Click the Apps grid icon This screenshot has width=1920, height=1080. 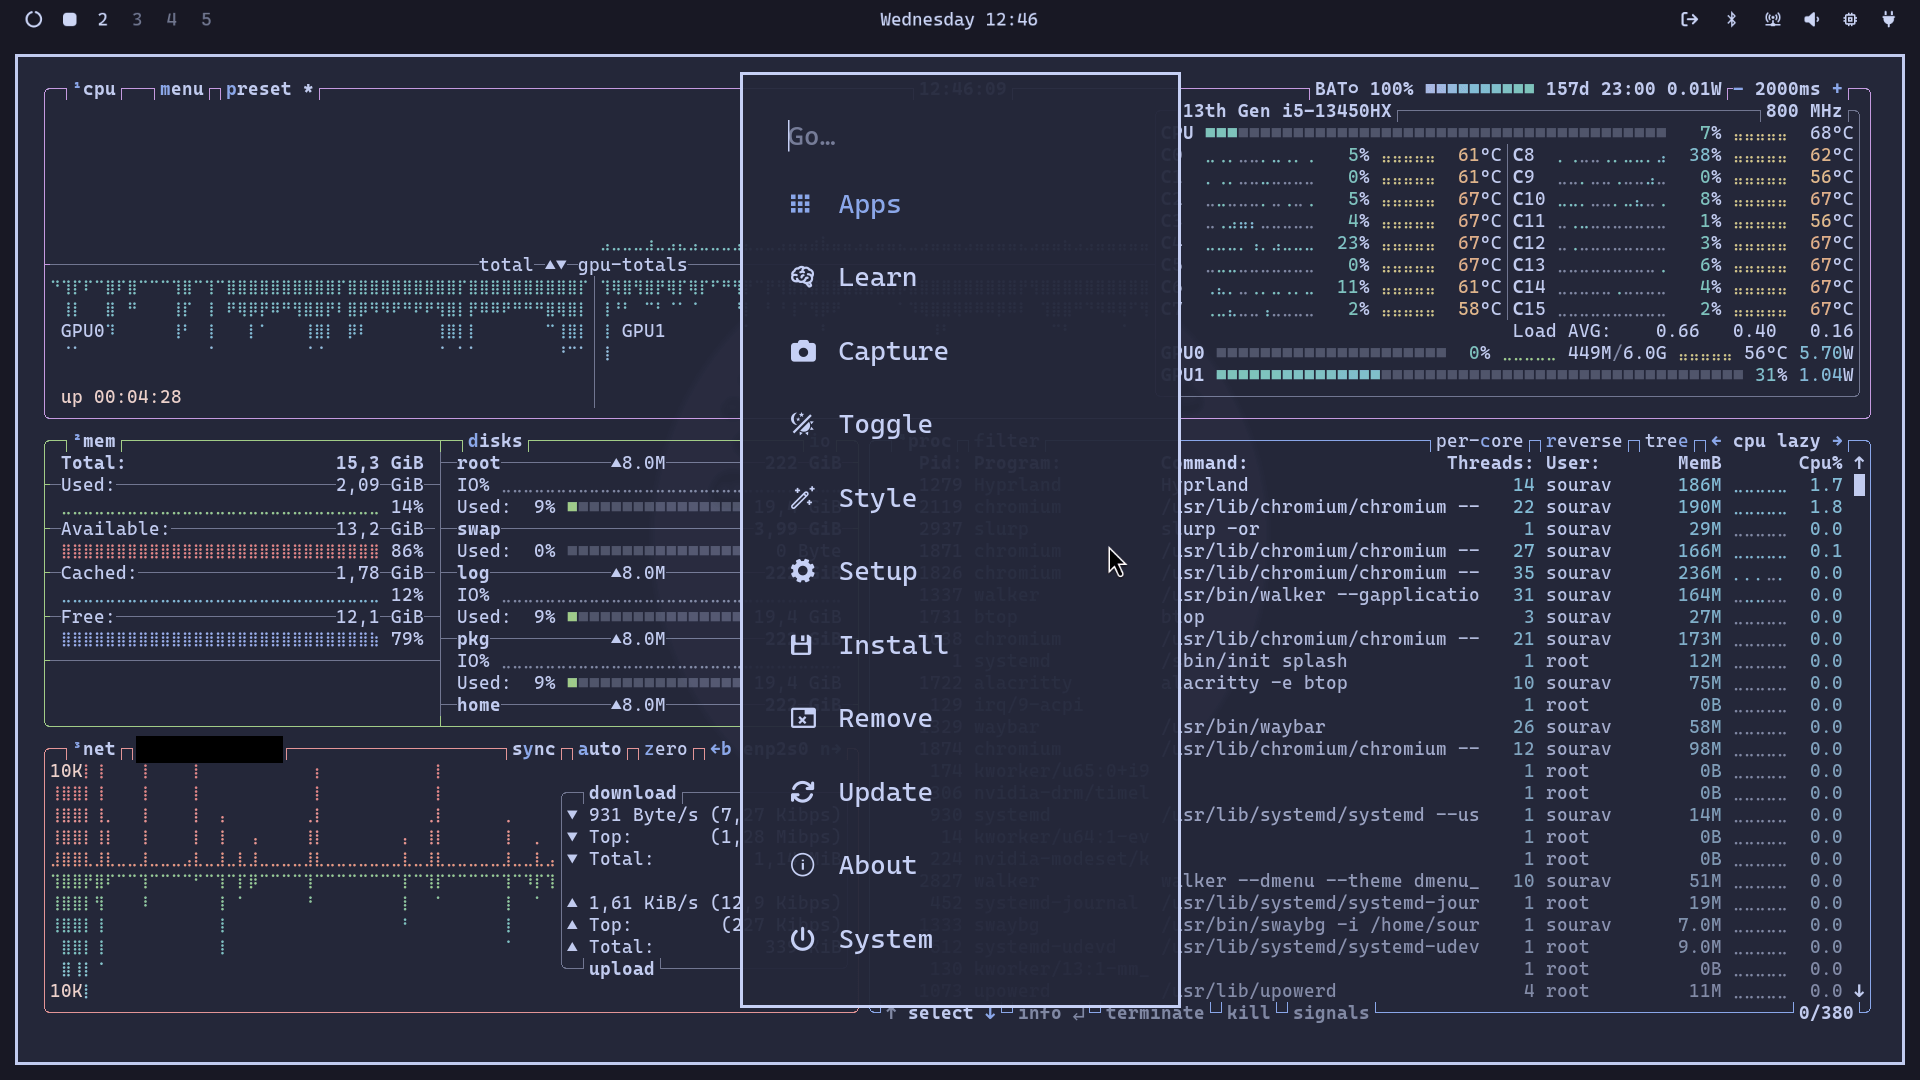click(801, 205)
